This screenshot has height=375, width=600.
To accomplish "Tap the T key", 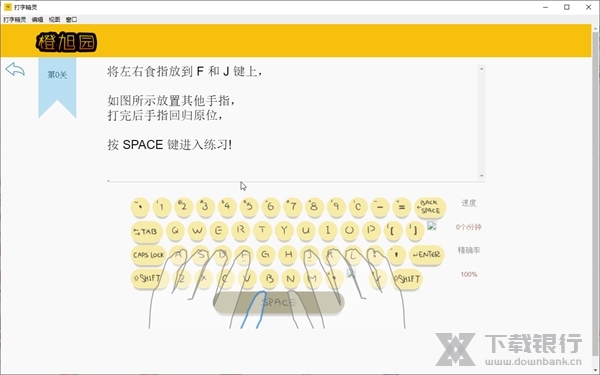I will [262, 231].
